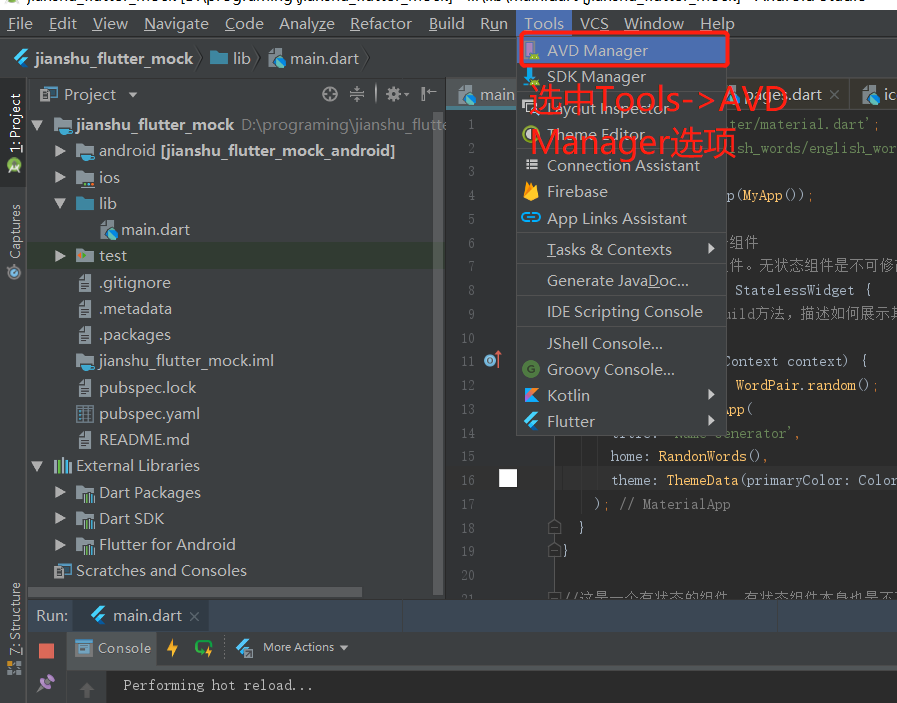Image resolution: width=897 pixels, height=703 pixels.
Task: Expand Tasks & Contexts submenu
Action: [622, 249]
